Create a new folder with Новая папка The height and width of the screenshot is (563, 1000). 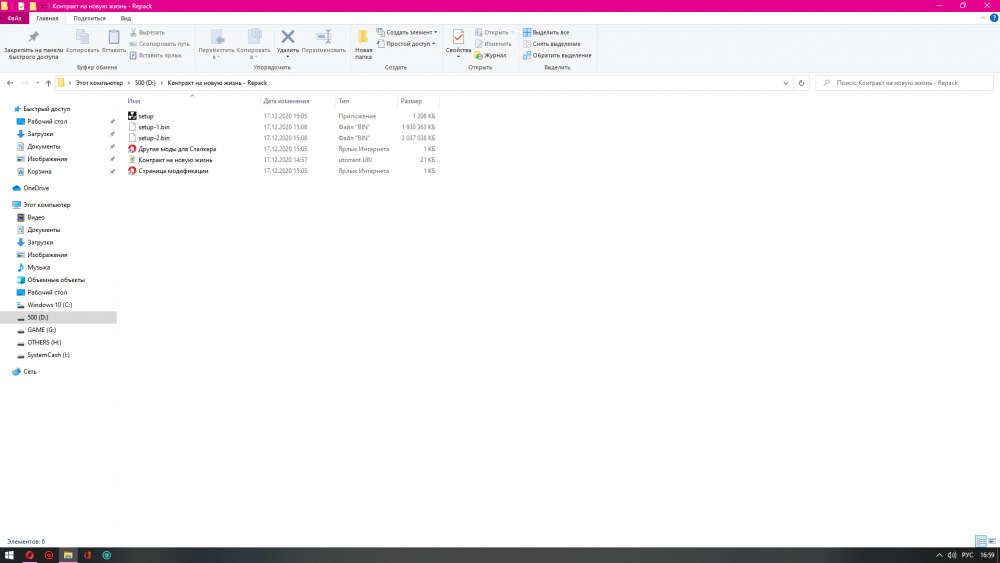[x=363, y=42]
